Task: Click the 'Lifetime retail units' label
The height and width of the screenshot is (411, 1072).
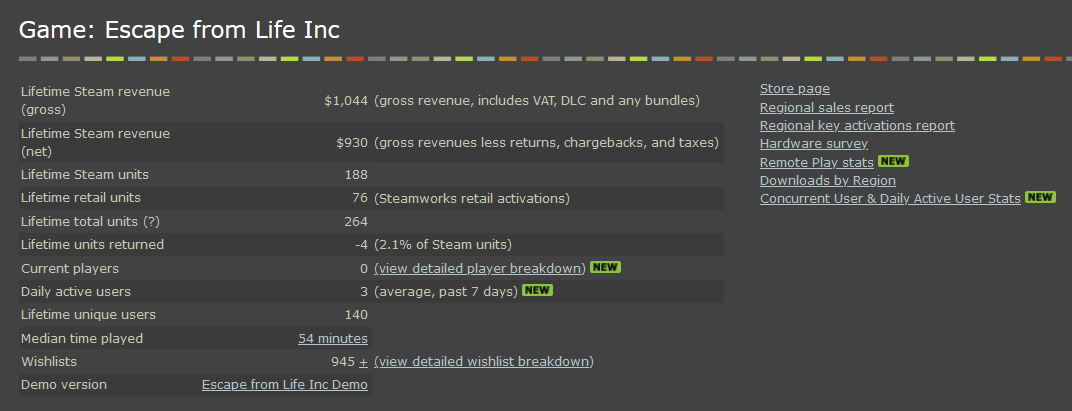Action: click(x=81, y=198)
